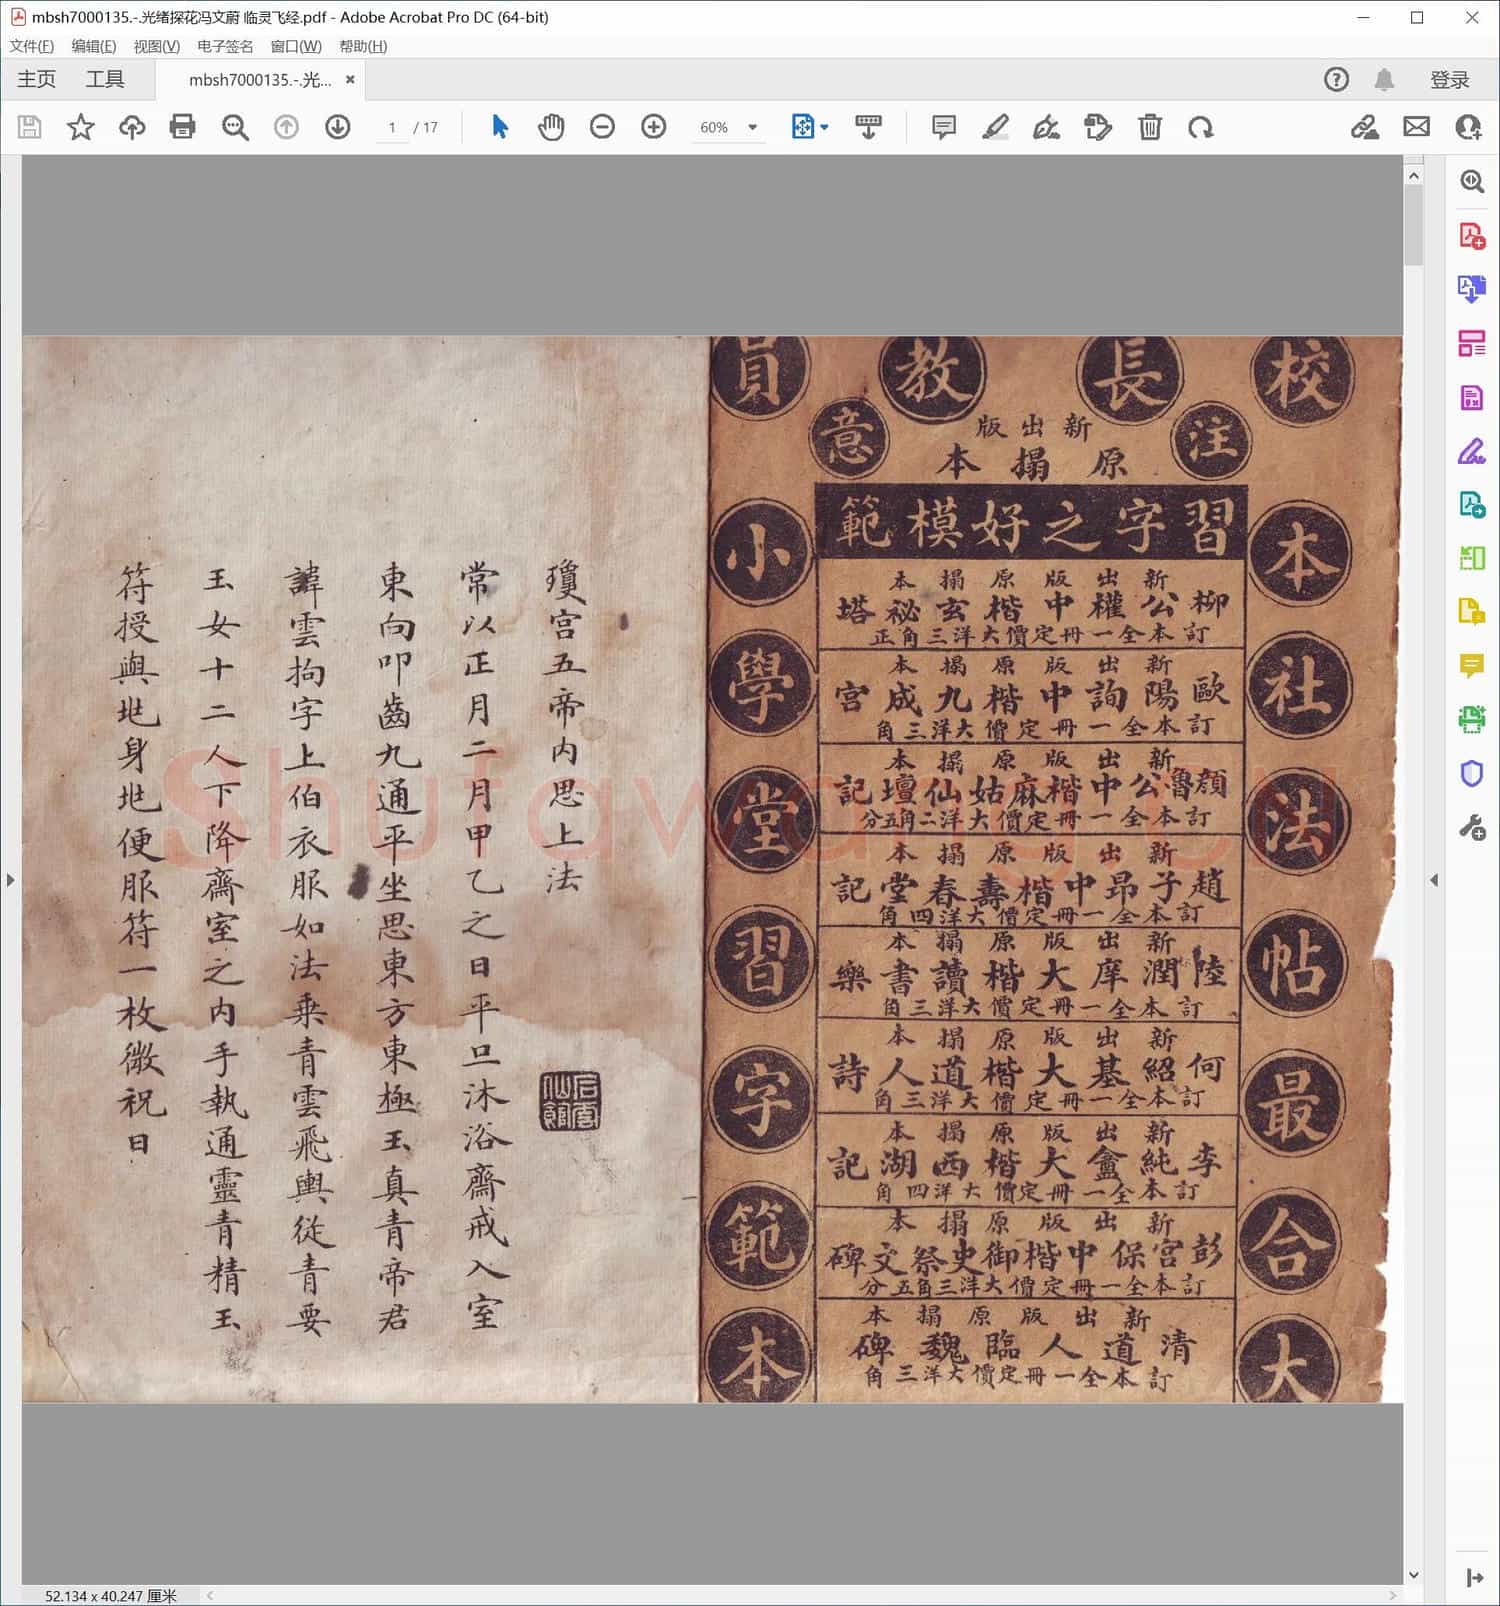Viewport: 1500px width, 1606px height.
Task: Click the Zoom in plus button
Action: pos(654,127)
